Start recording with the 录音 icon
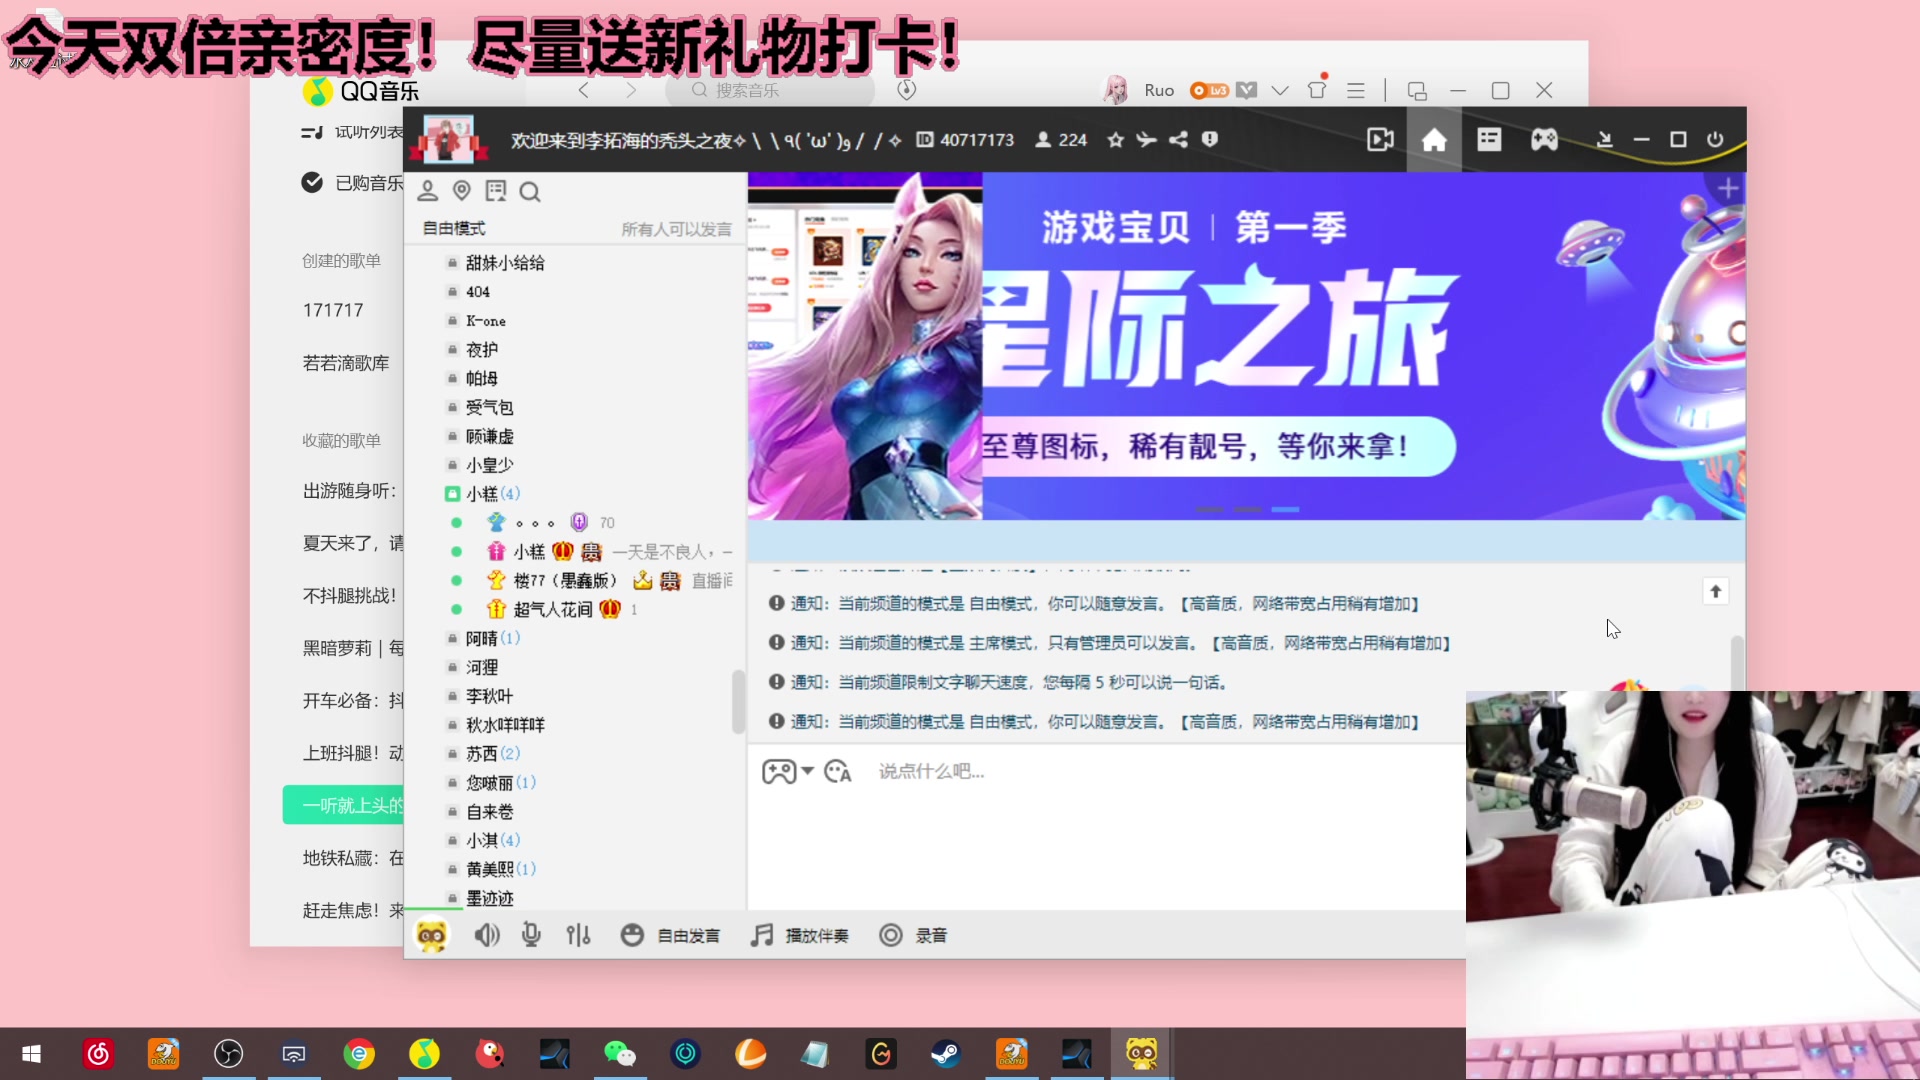The width and height of the screenshot is (1920, 1080). tap(891, 935)
